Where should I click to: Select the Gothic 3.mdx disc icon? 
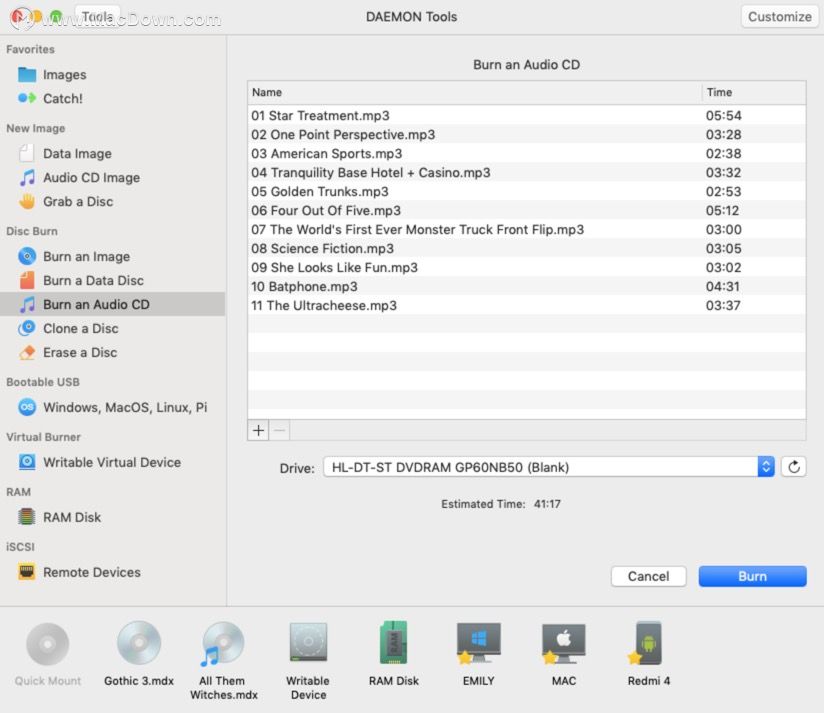pos(139,643)
